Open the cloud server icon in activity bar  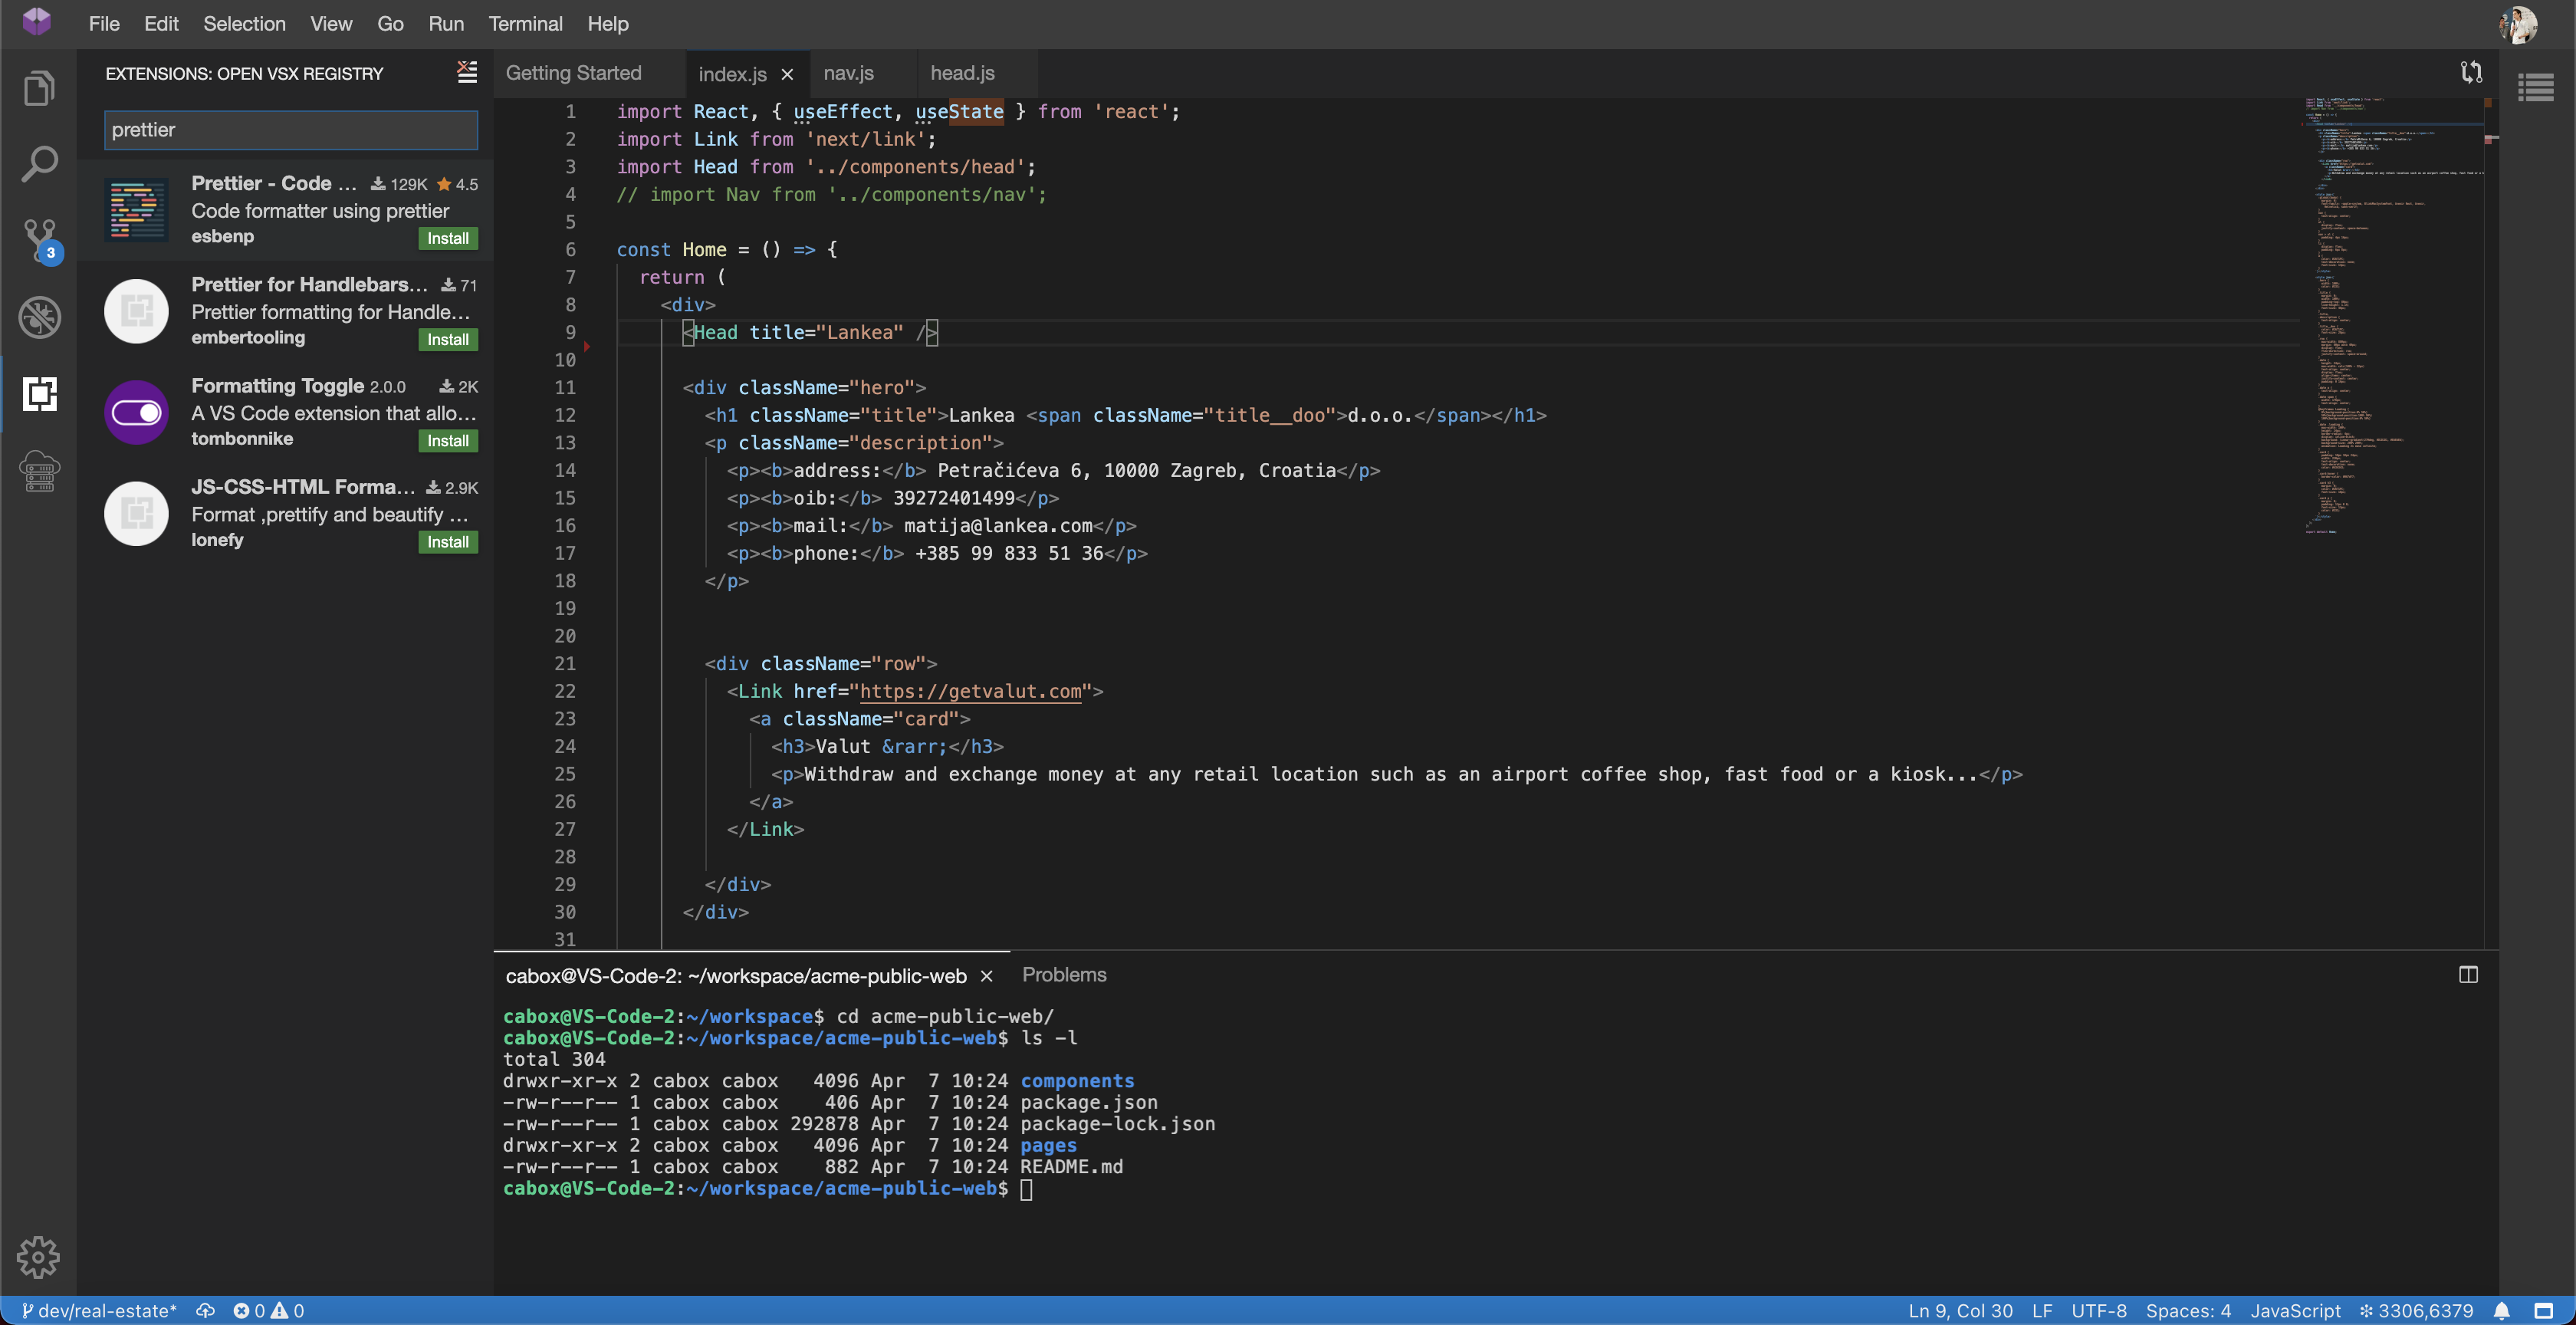39,470
